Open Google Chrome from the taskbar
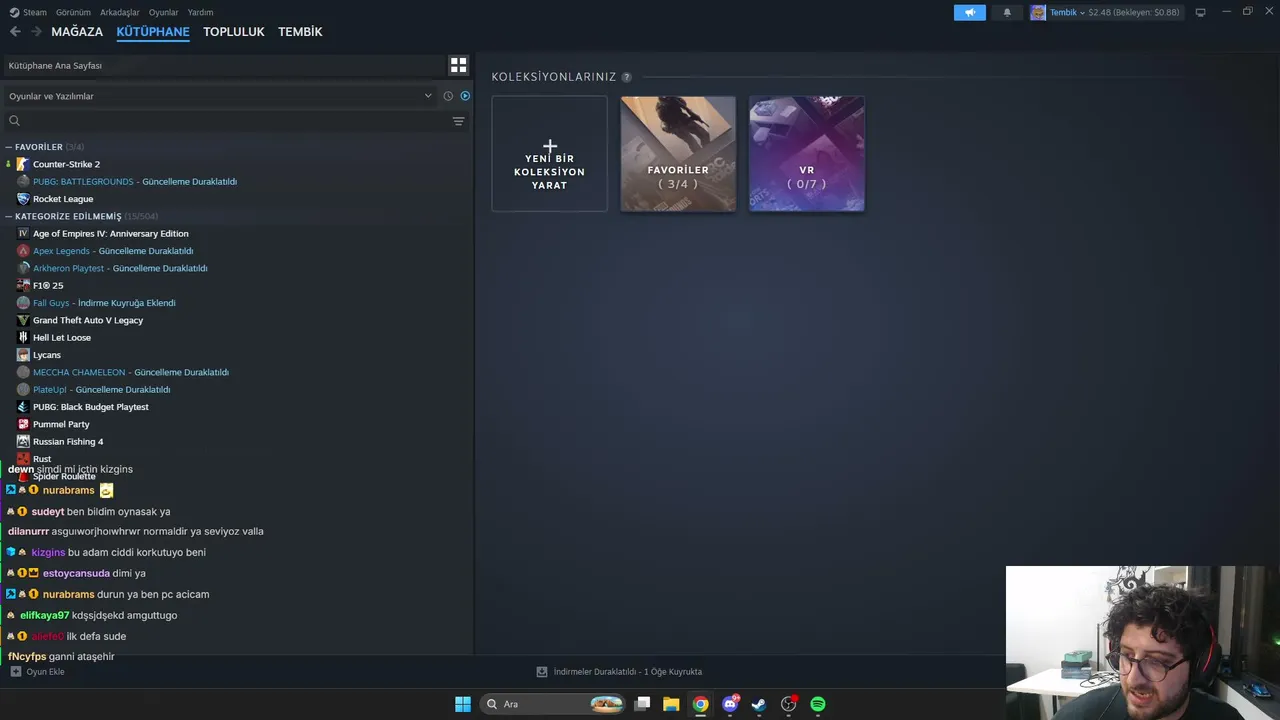1280x720 pixels. pyautogui.click(x=700, y=704)
